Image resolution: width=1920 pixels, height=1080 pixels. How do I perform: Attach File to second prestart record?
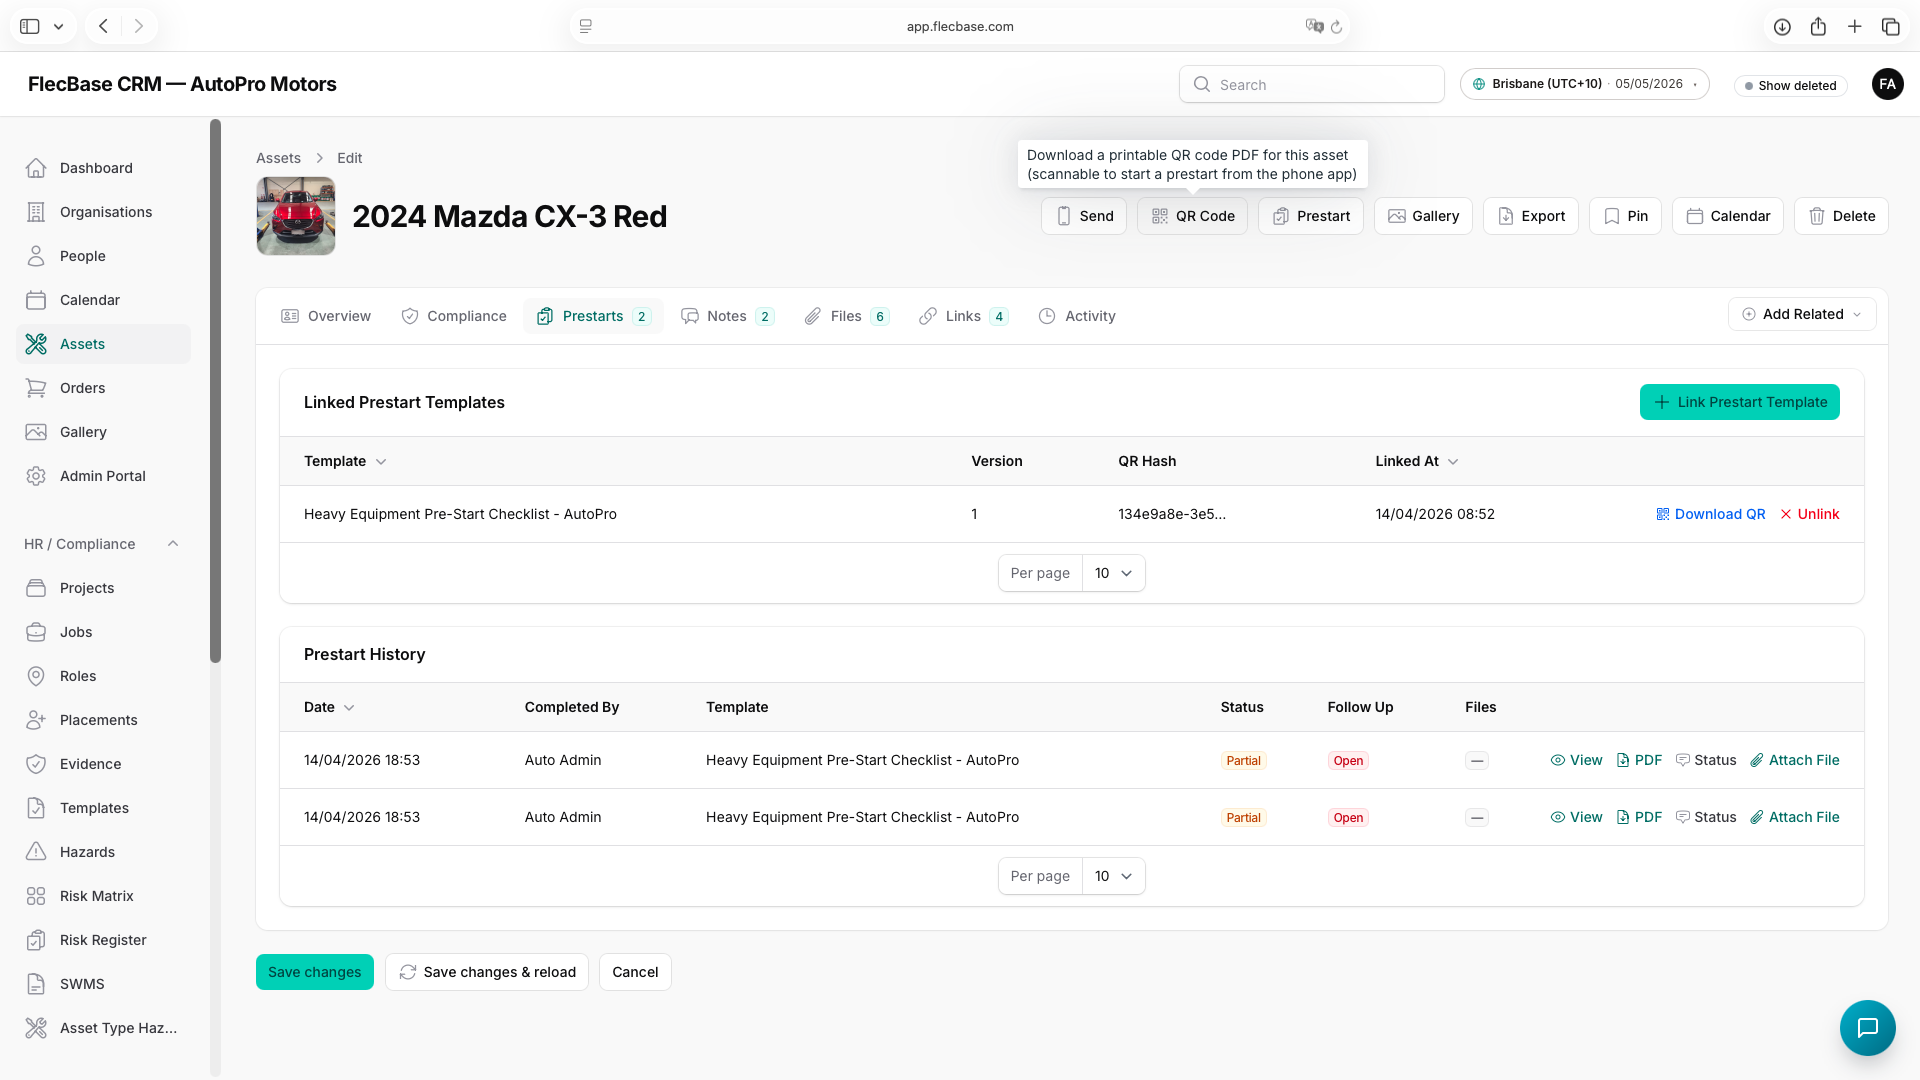pyautogui.click(x=1794, y=817)
